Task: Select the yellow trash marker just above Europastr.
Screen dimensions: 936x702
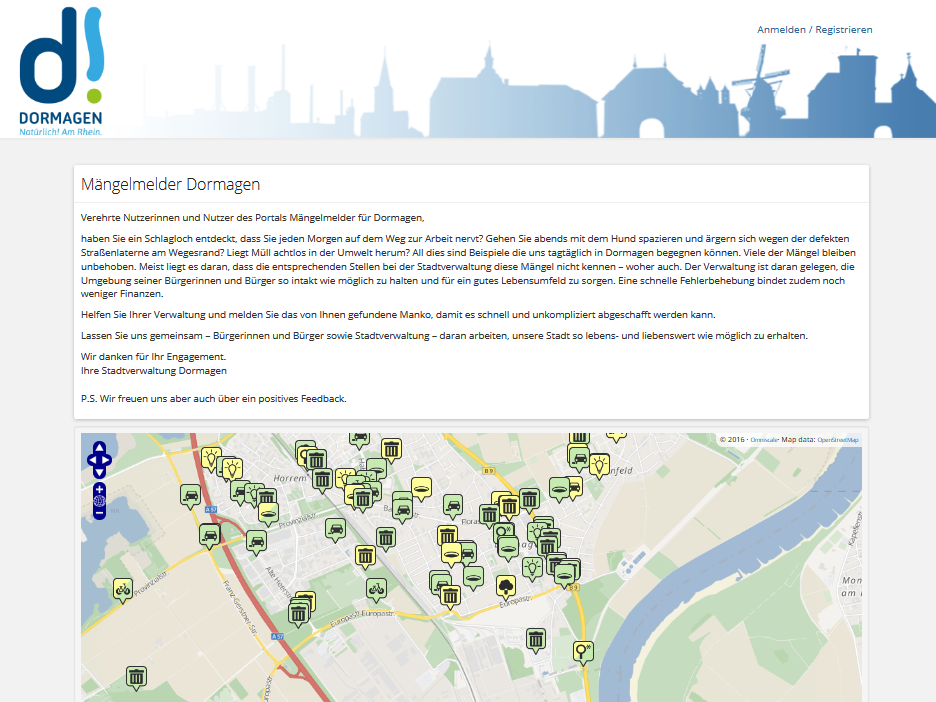Action: coord(449,595)
